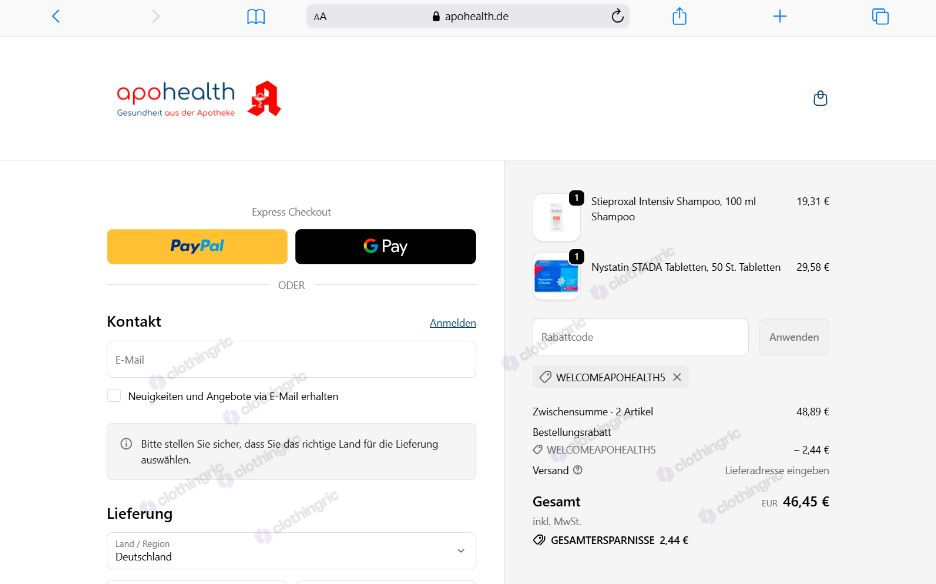Pay with the Google Pay button
The image size is (936, 584).
click(x=386, y=246)
